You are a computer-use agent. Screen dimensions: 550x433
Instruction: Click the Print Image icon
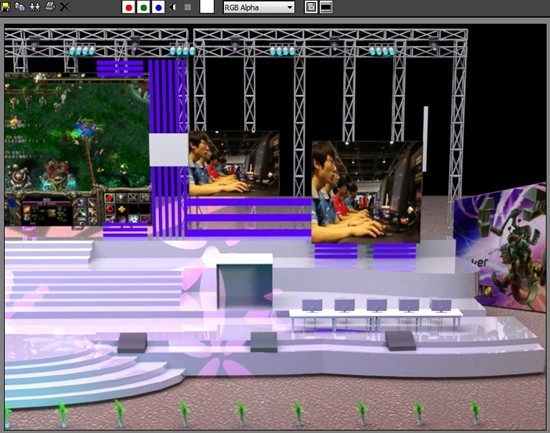(x=50, y=7)
